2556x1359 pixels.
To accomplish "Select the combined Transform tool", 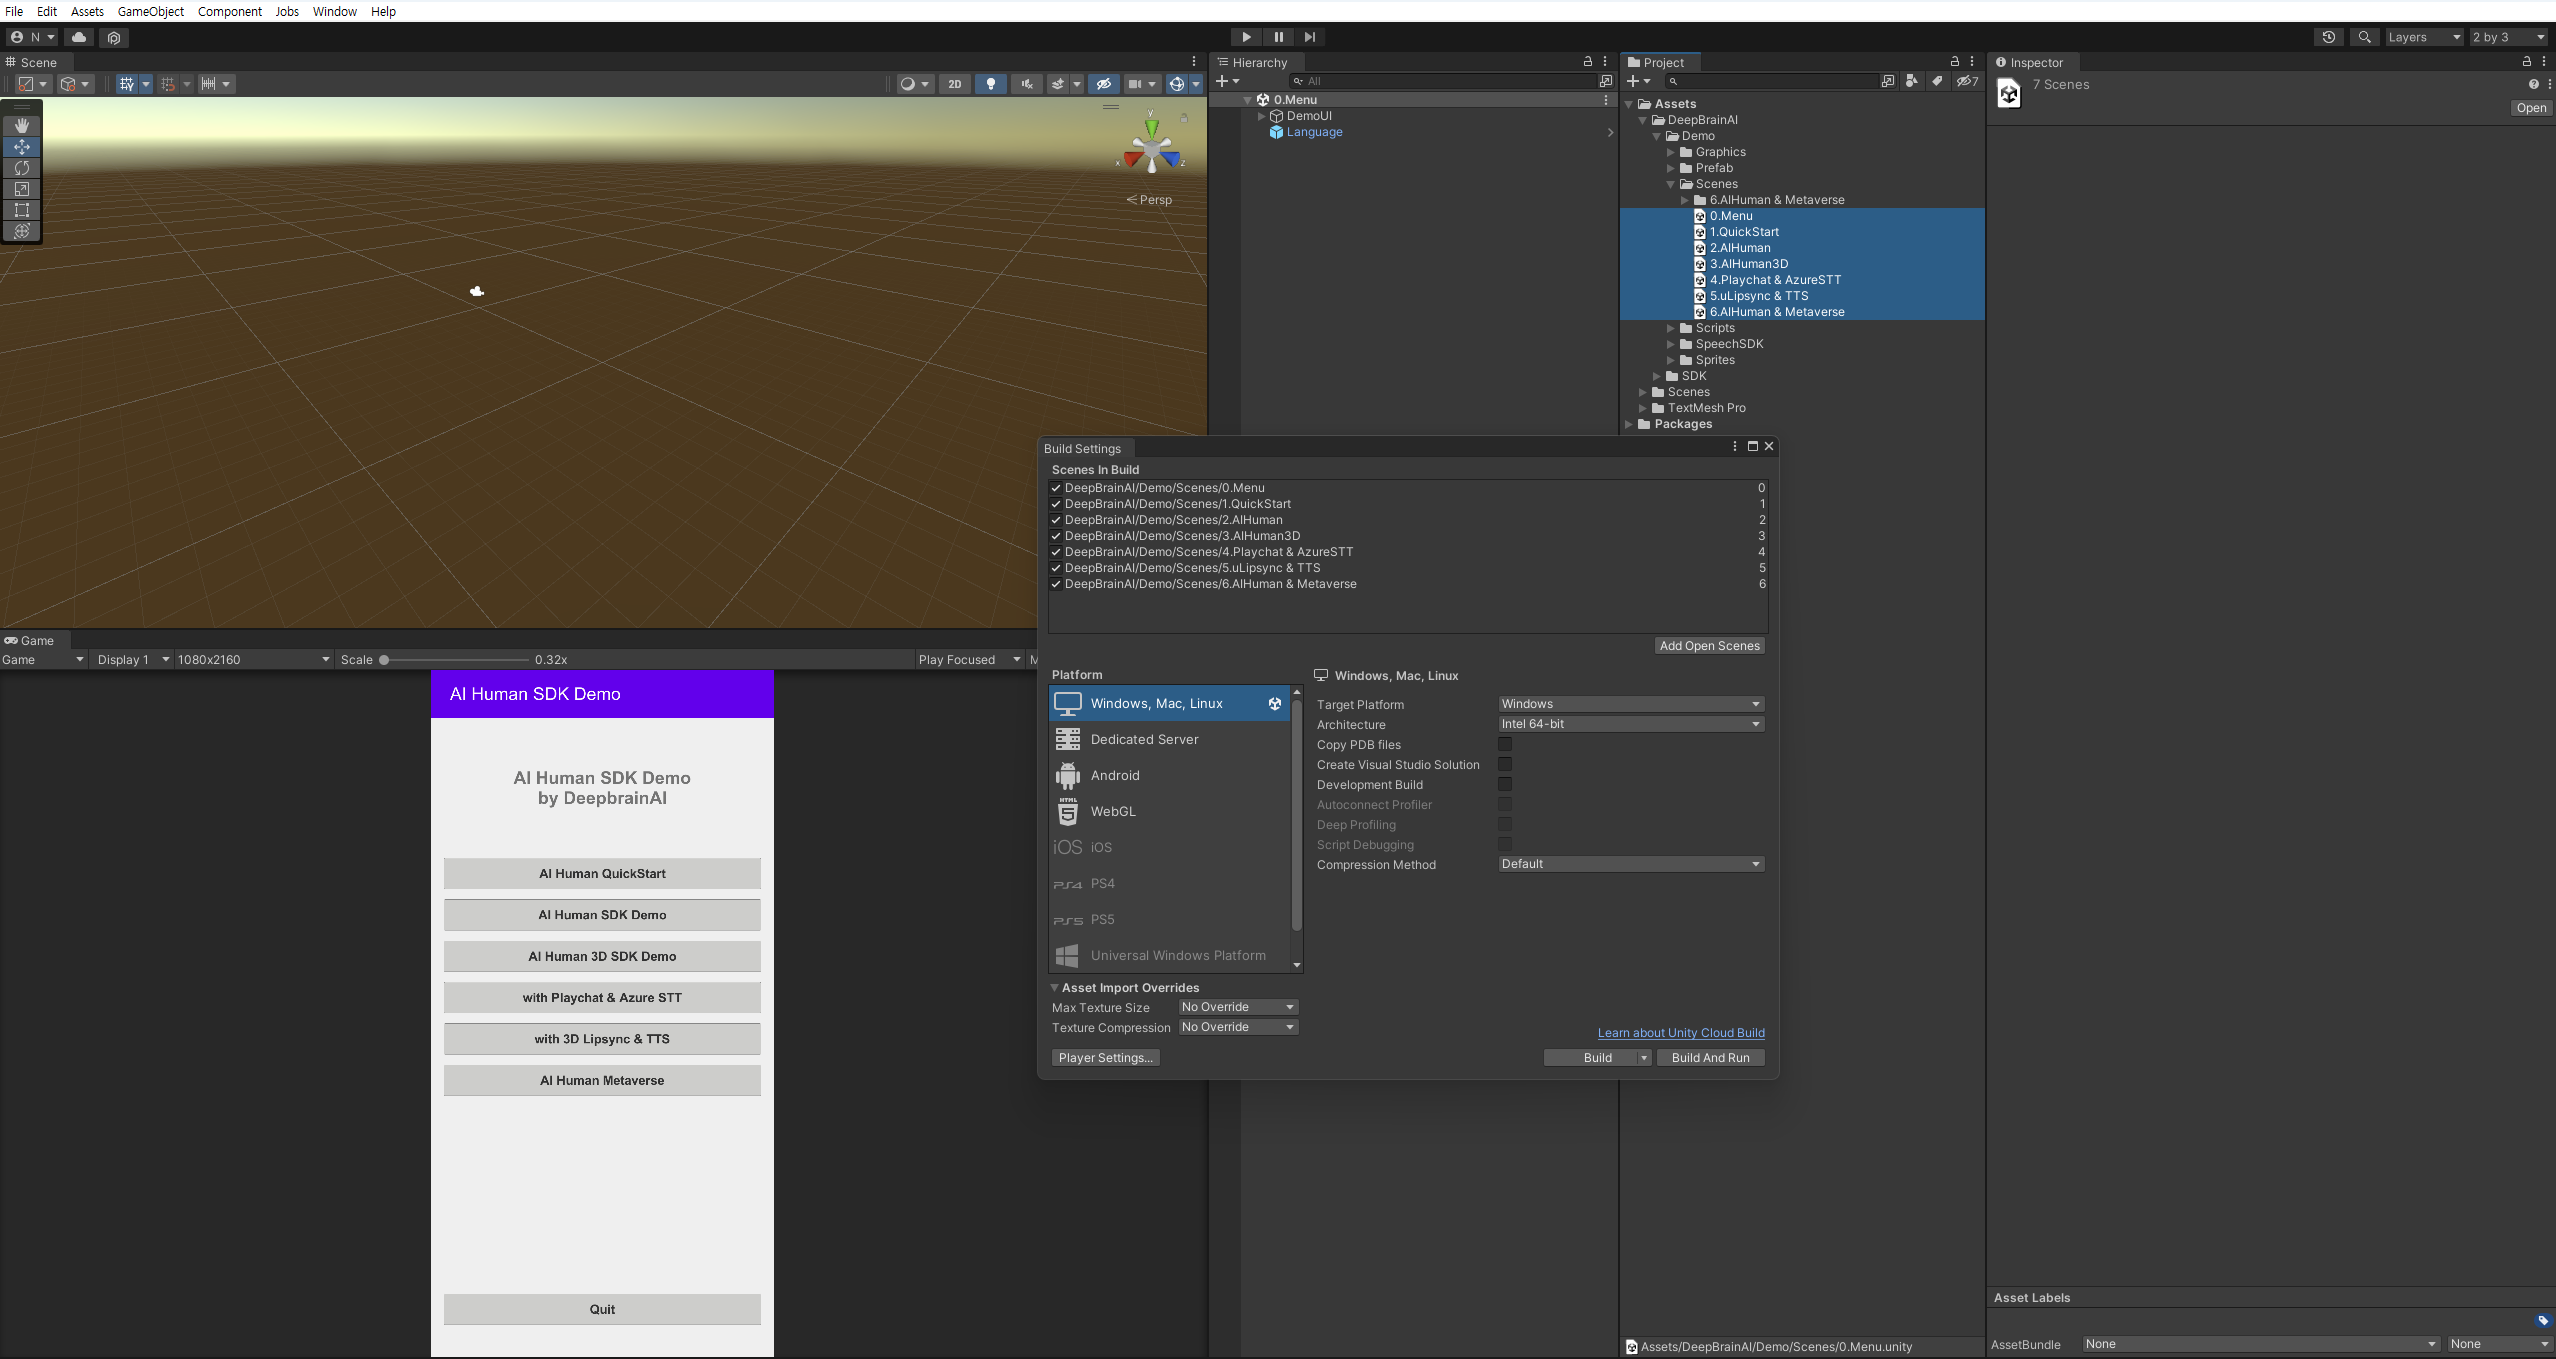I will click(22, 231).
